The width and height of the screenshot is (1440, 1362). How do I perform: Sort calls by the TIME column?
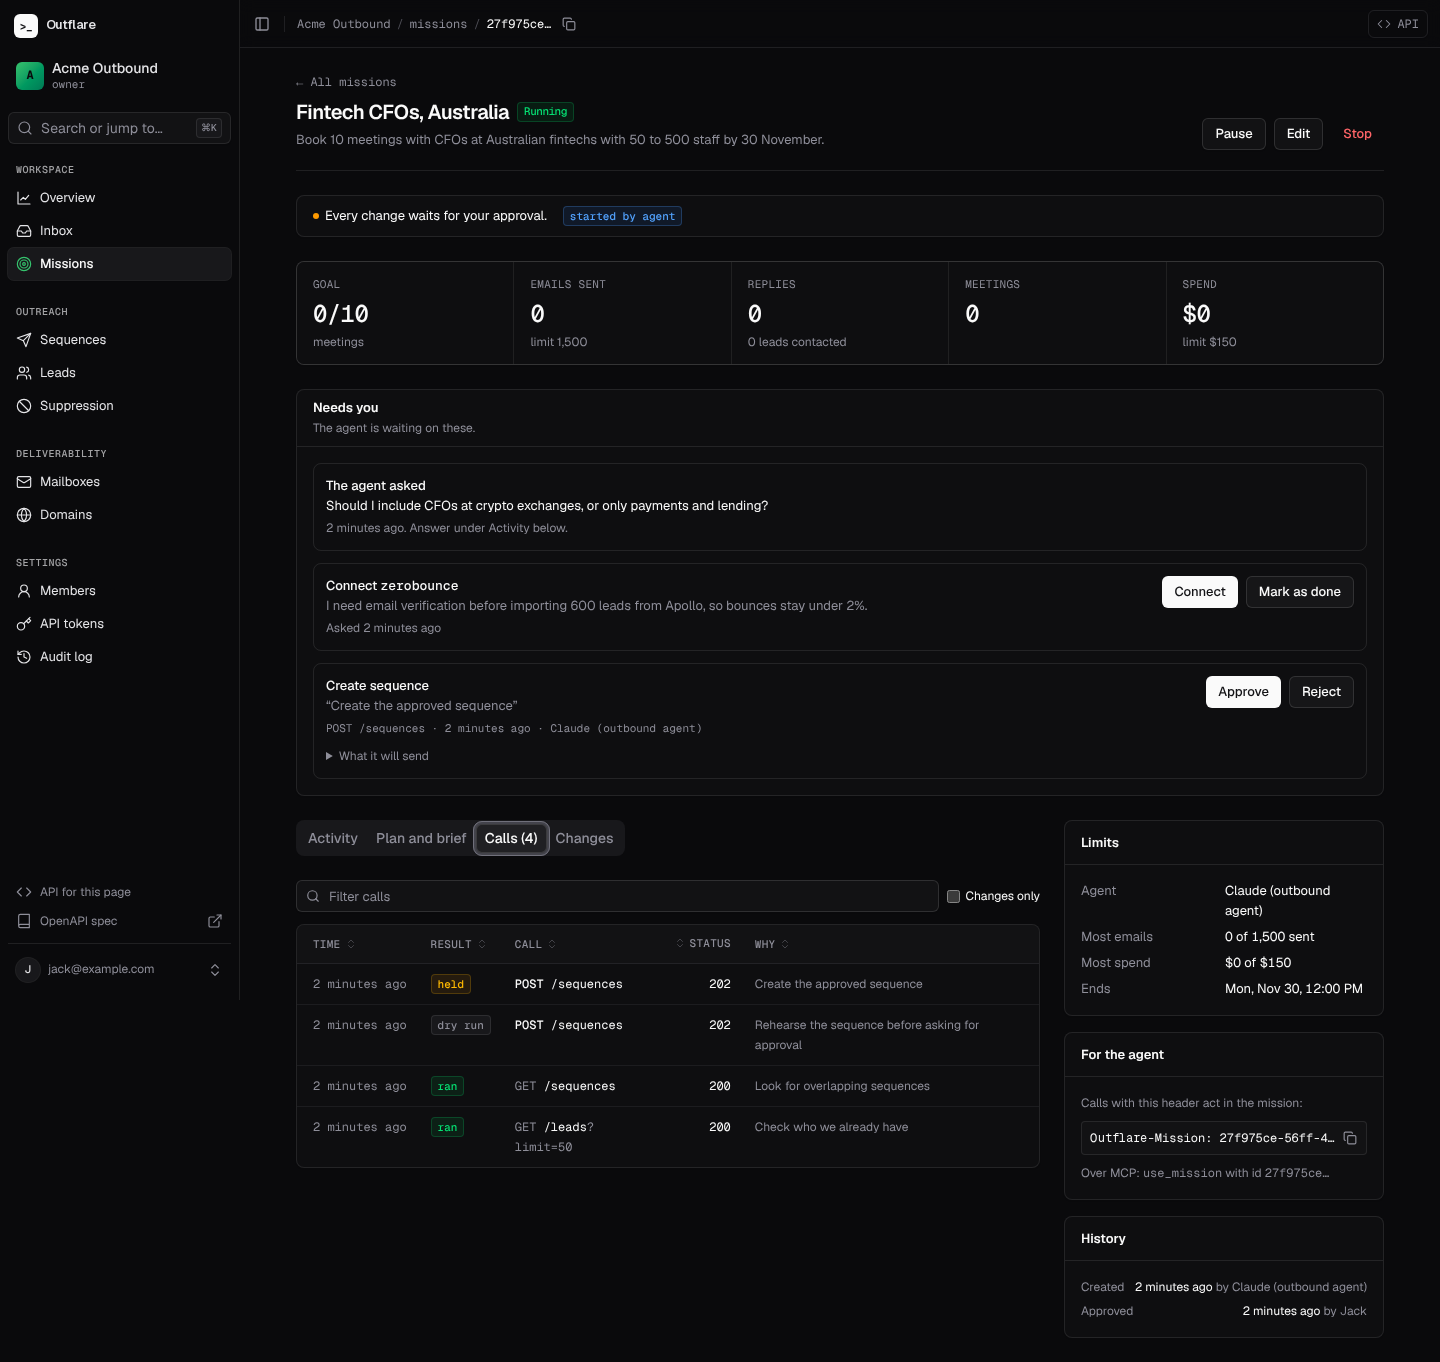pos(334,944)
